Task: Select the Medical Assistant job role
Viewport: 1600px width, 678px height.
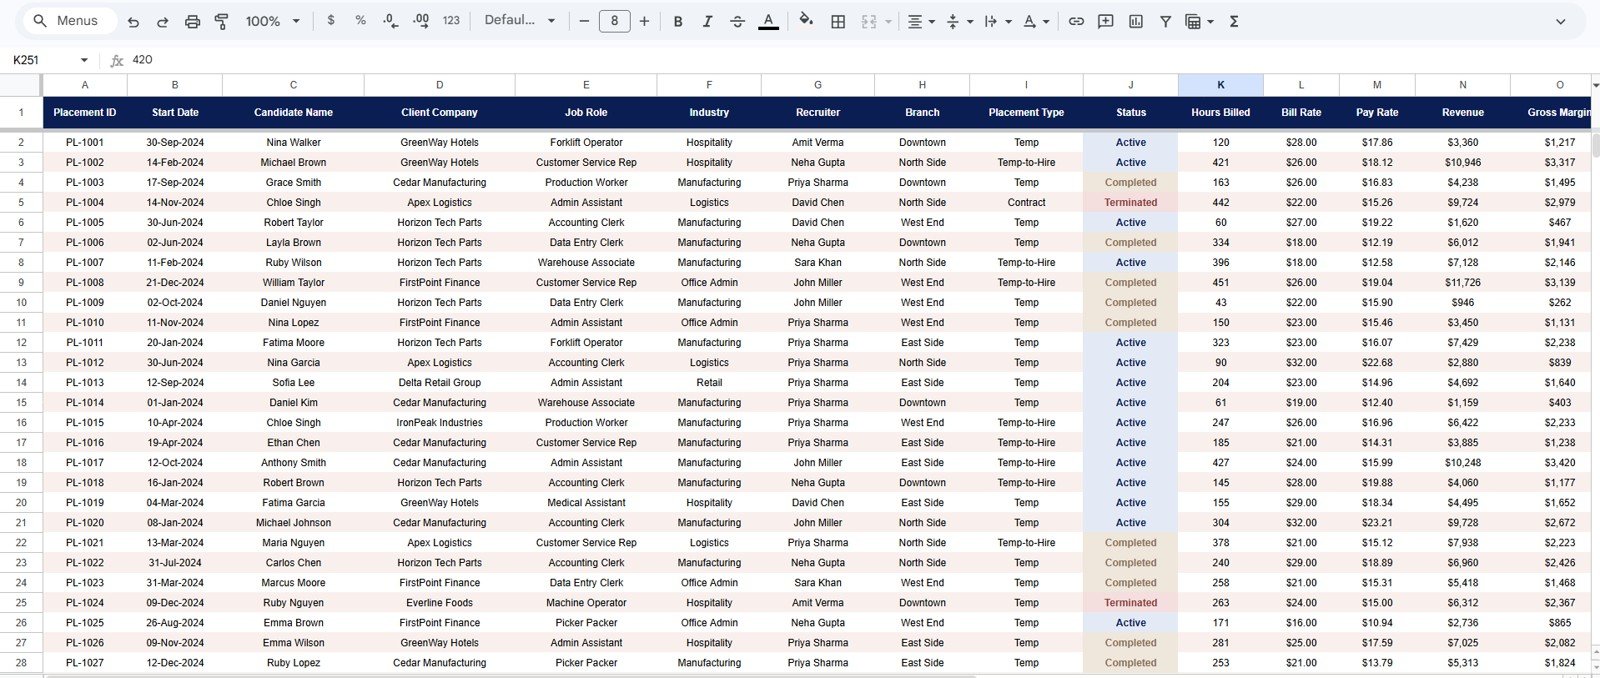Action: 586,502
